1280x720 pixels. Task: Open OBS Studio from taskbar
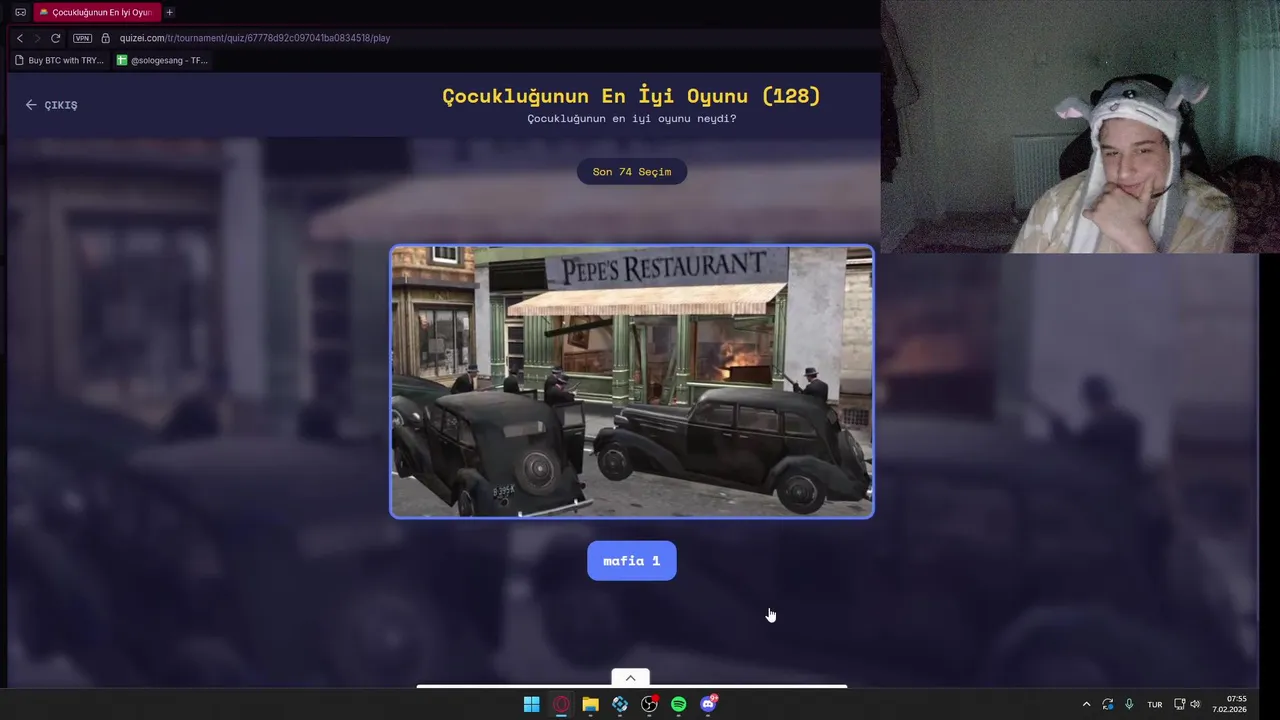[x=649, y=704]
